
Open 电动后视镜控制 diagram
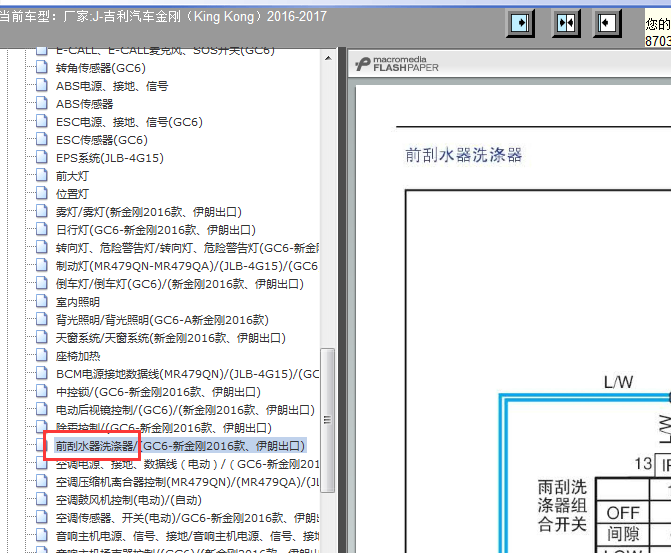pos(185,410)
